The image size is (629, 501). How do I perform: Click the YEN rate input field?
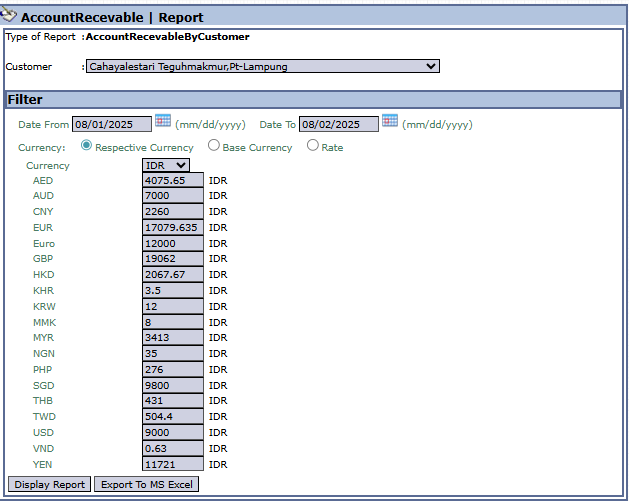tap(173, 464)
